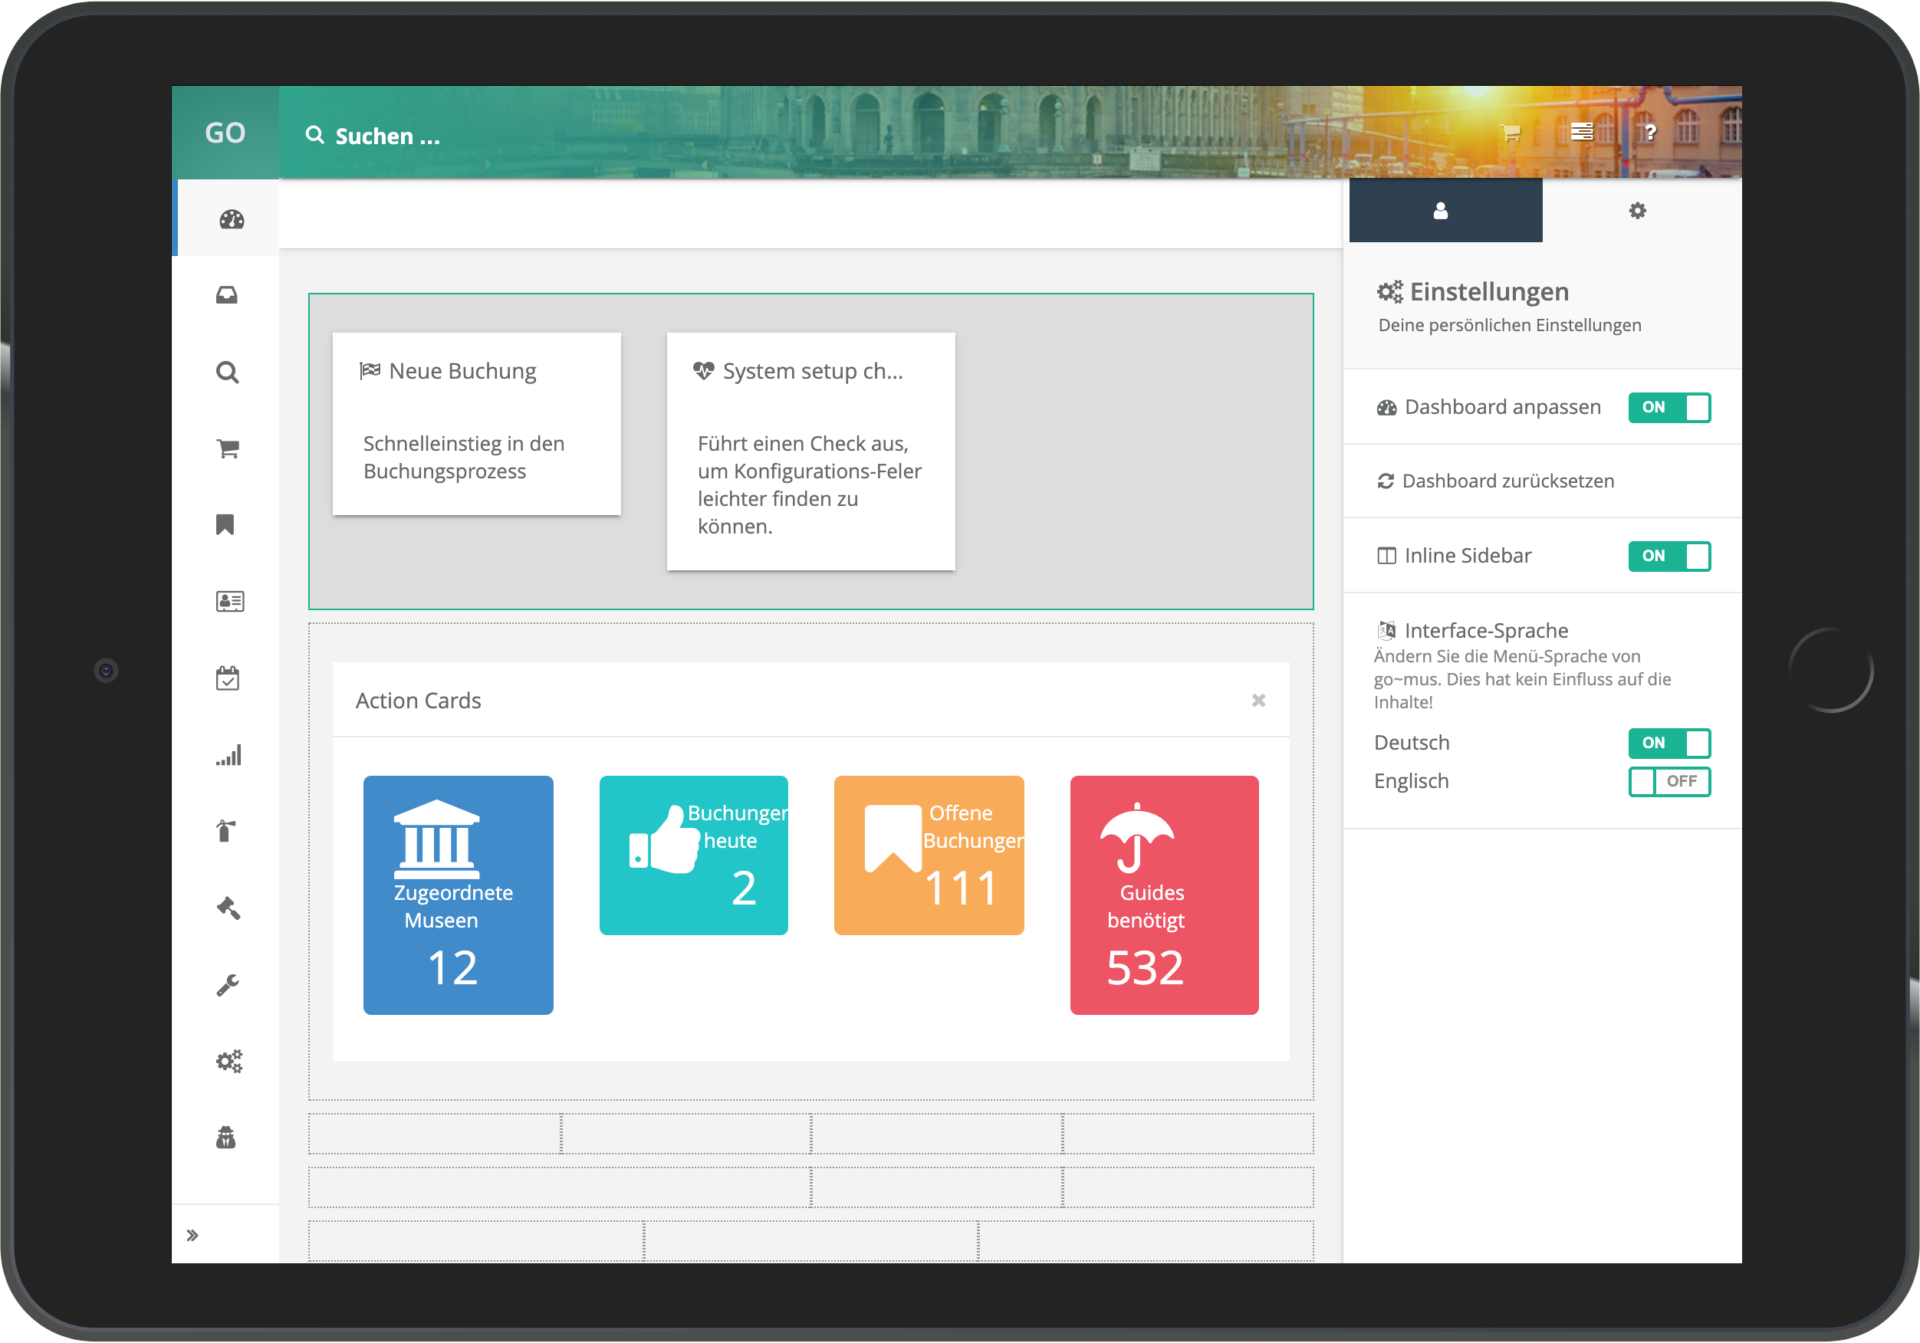Open the cogs settings icon in sidebar
The width and height of the screenshot is (1920, 1343).
pos(229,1061)
